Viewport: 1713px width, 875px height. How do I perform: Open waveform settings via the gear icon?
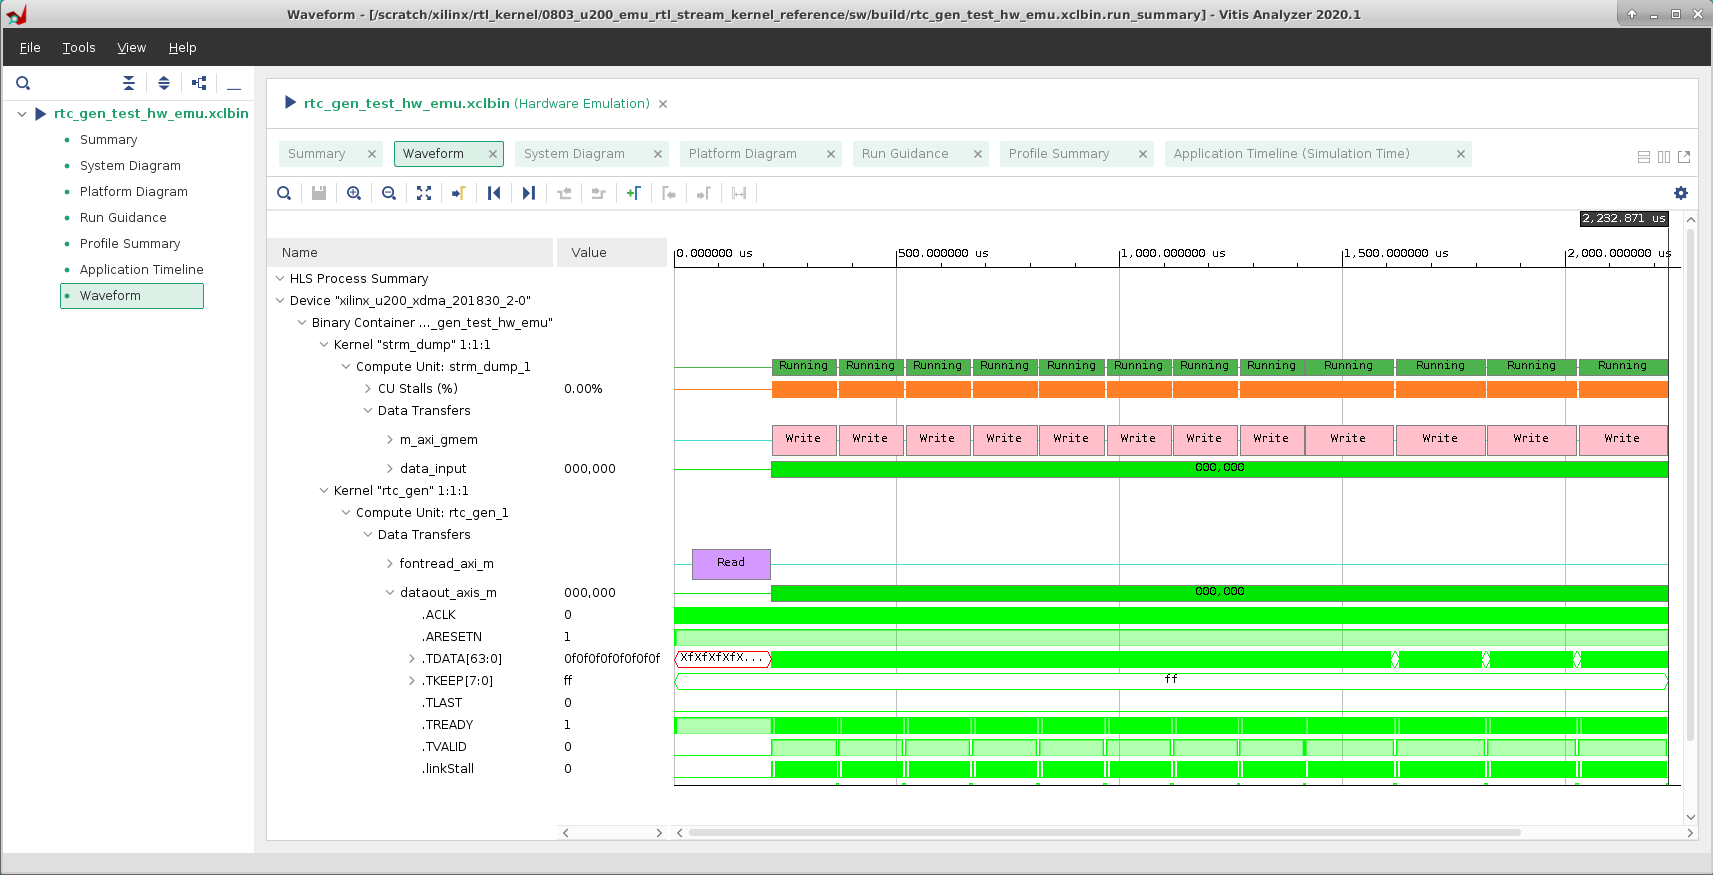tap(1680, 193)
